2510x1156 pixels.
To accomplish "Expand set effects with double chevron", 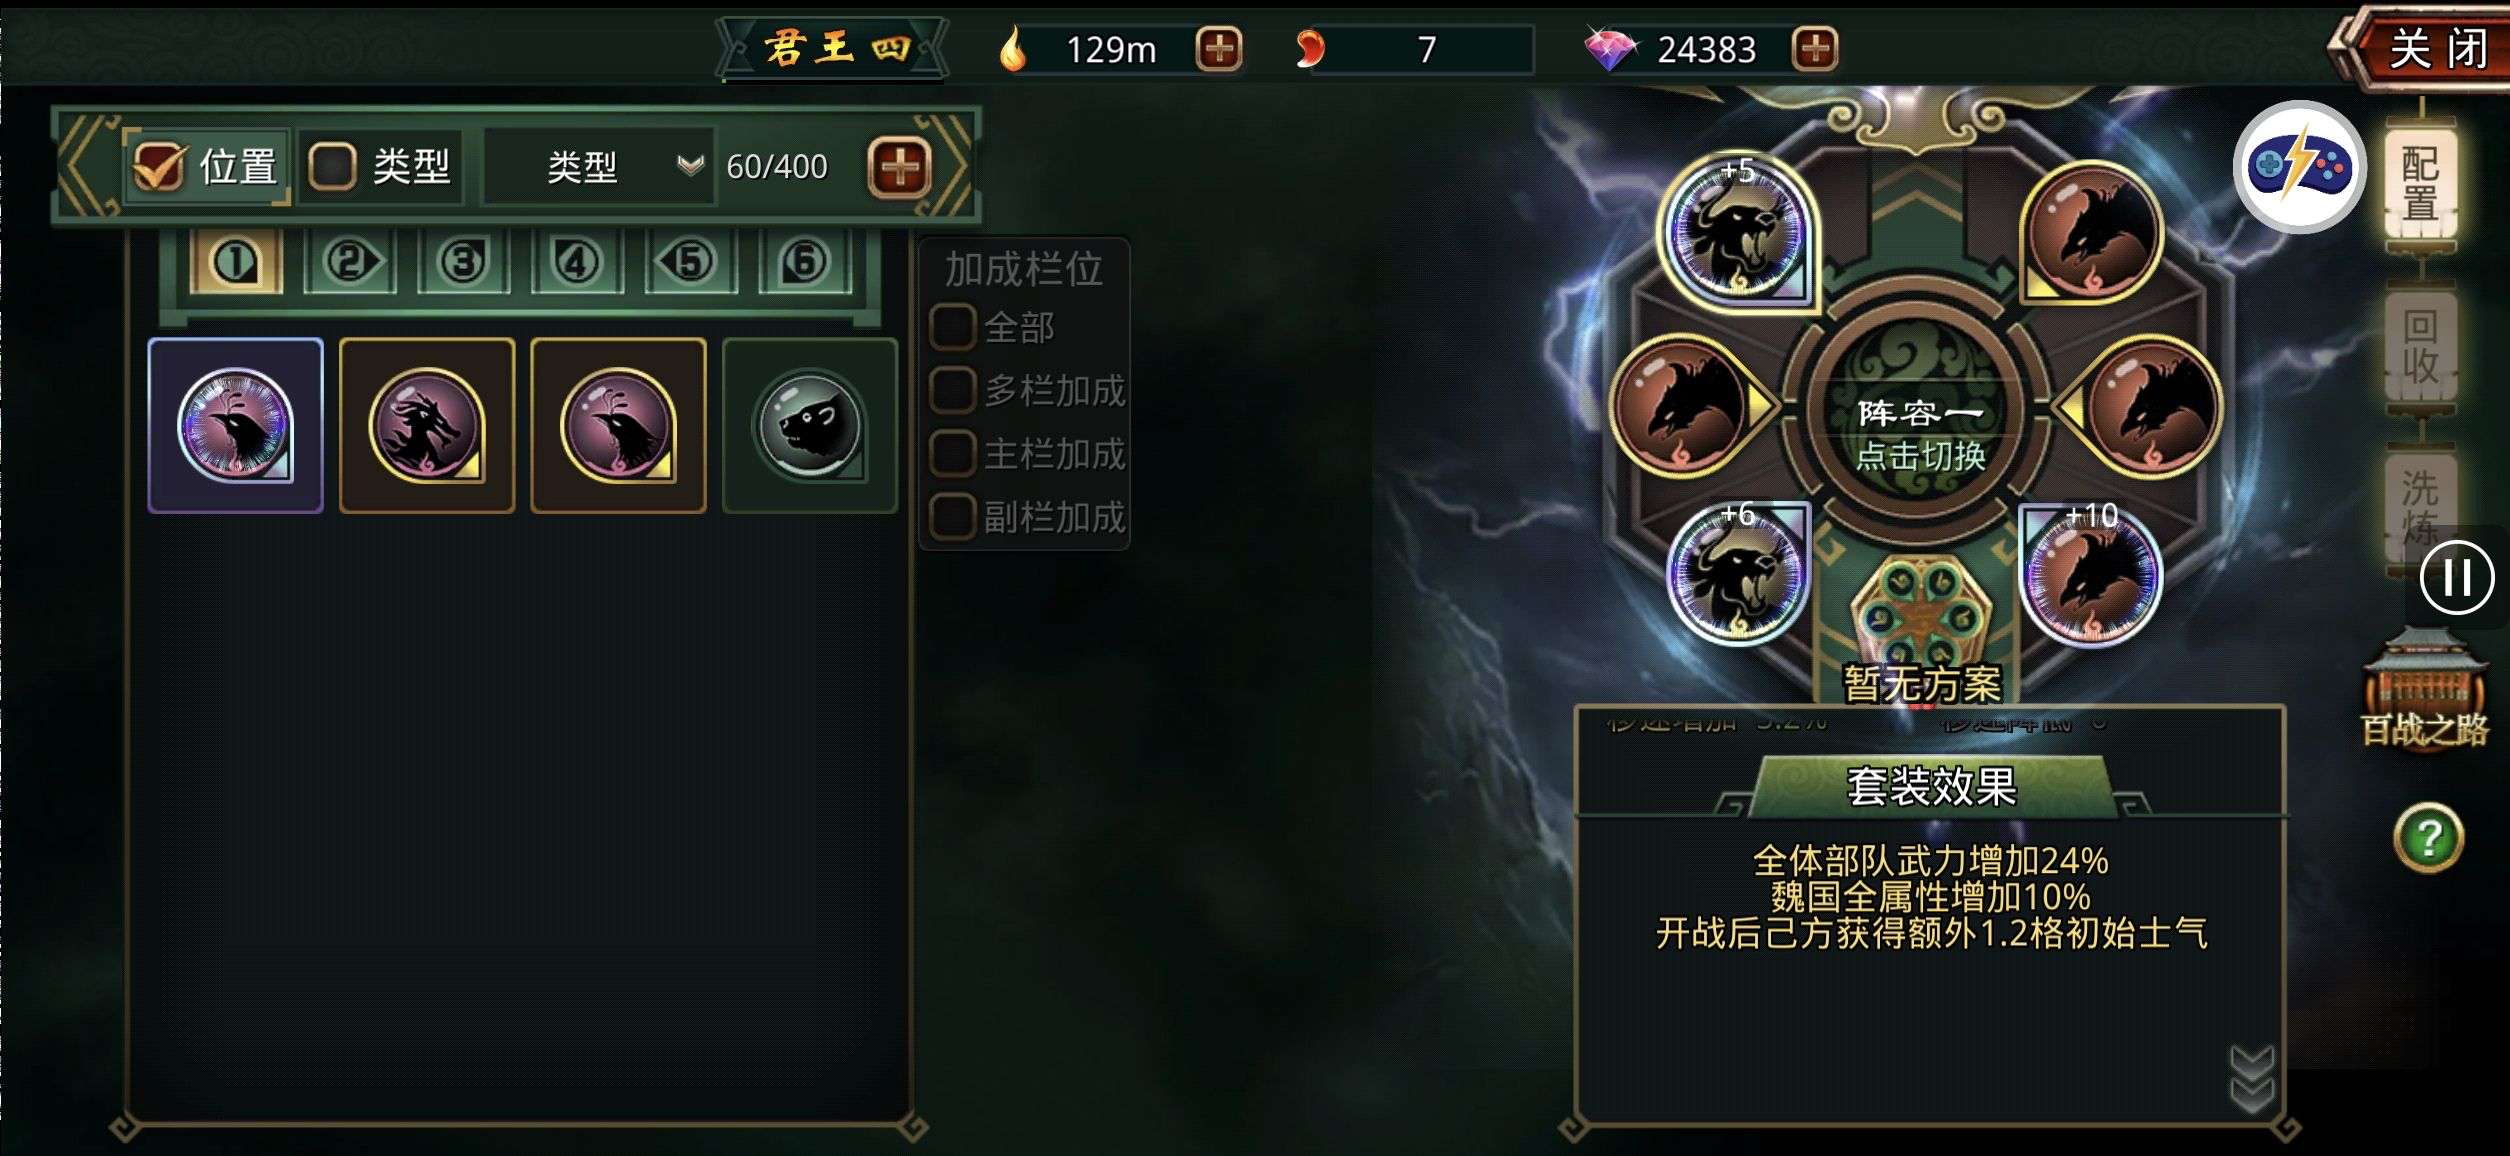I will point(2252,1080).
